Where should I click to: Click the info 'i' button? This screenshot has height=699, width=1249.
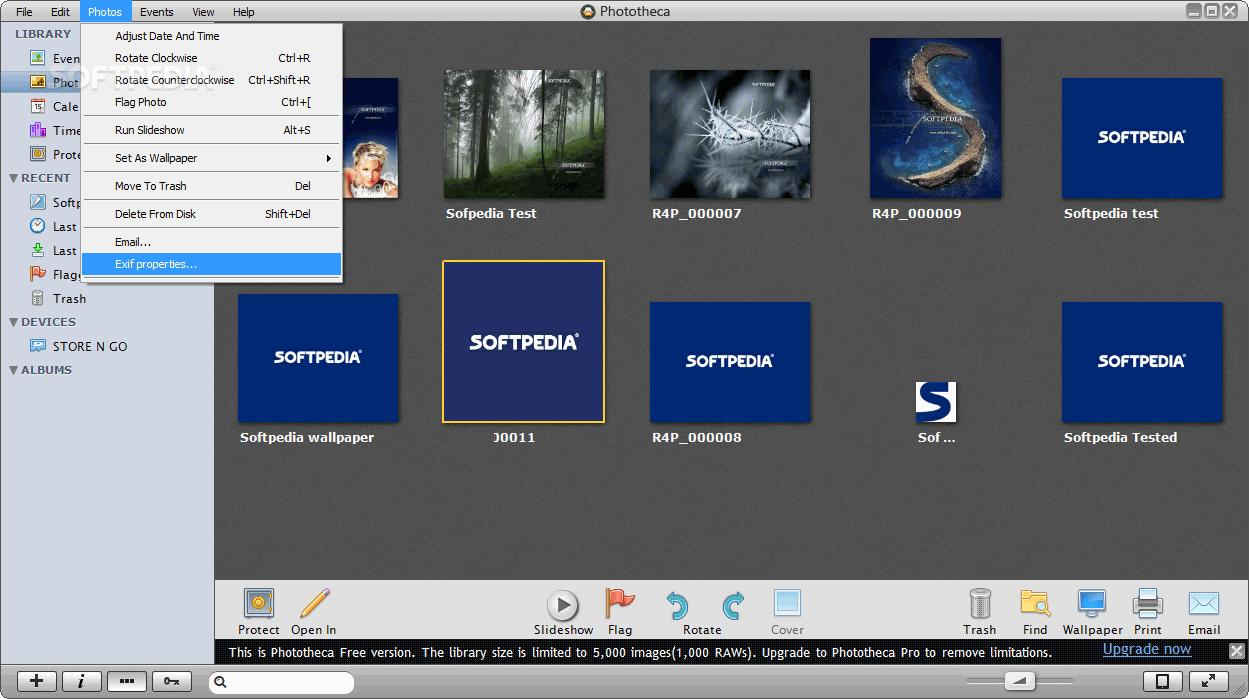coord(82,681)
